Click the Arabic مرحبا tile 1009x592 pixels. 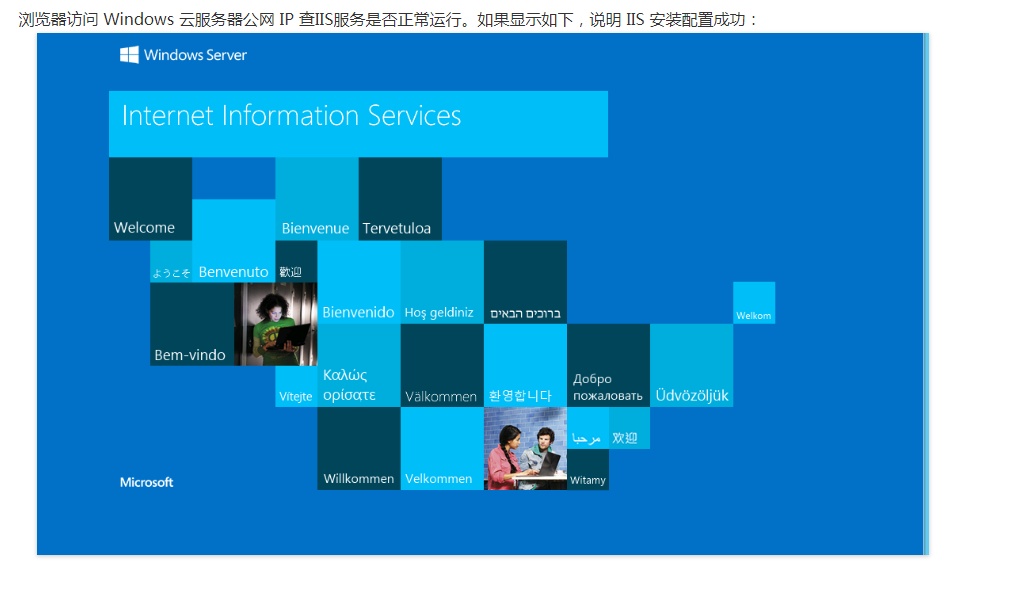(588, 428)
